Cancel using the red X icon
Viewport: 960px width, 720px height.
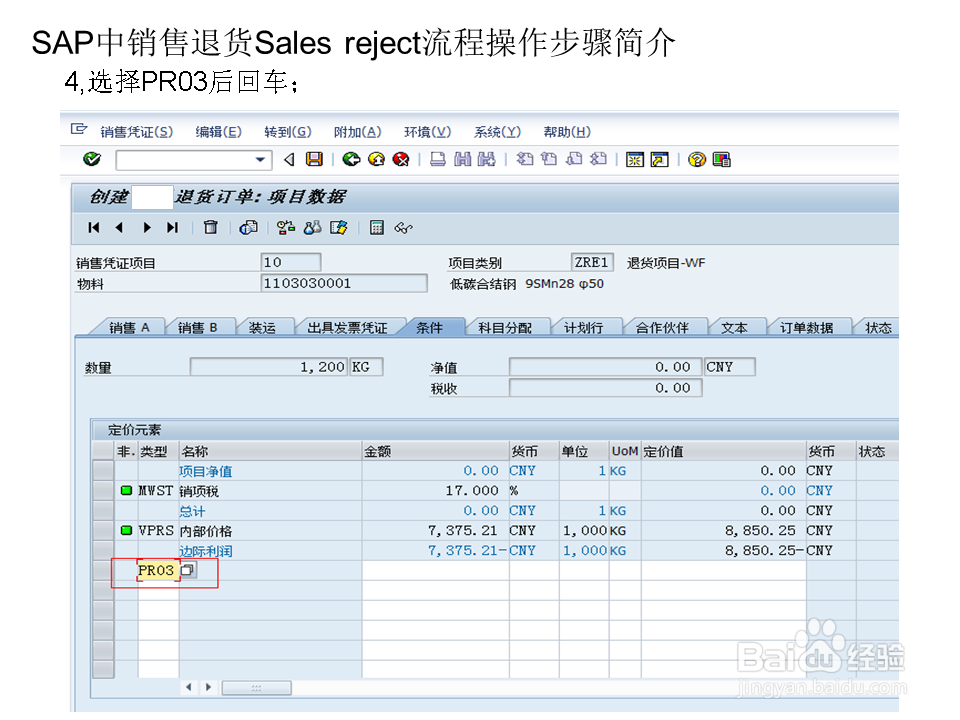(400, 160)
